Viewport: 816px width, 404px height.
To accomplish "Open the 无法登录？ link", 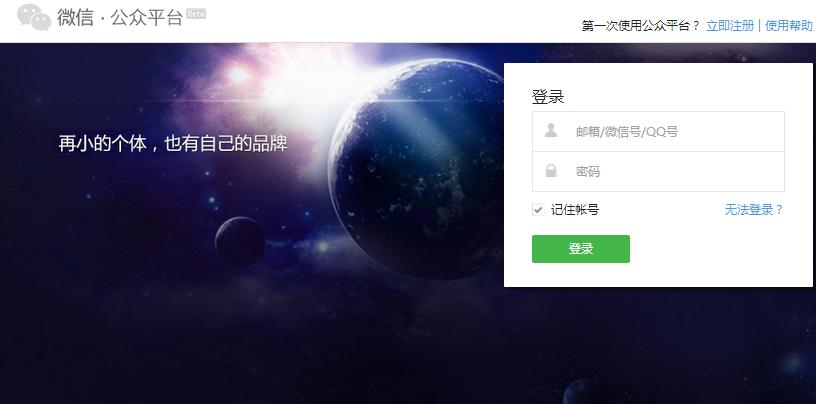I will click(754, 210).
